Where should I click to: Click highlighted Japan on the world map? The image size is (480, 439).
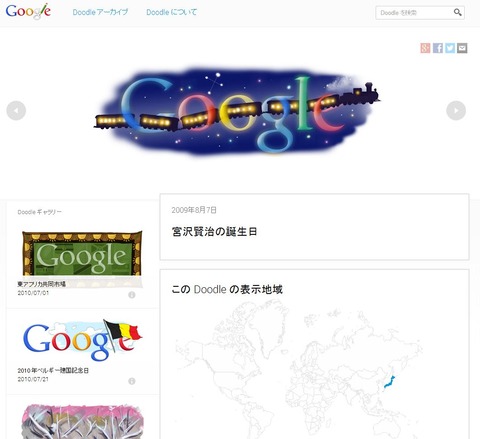point(389,382)
